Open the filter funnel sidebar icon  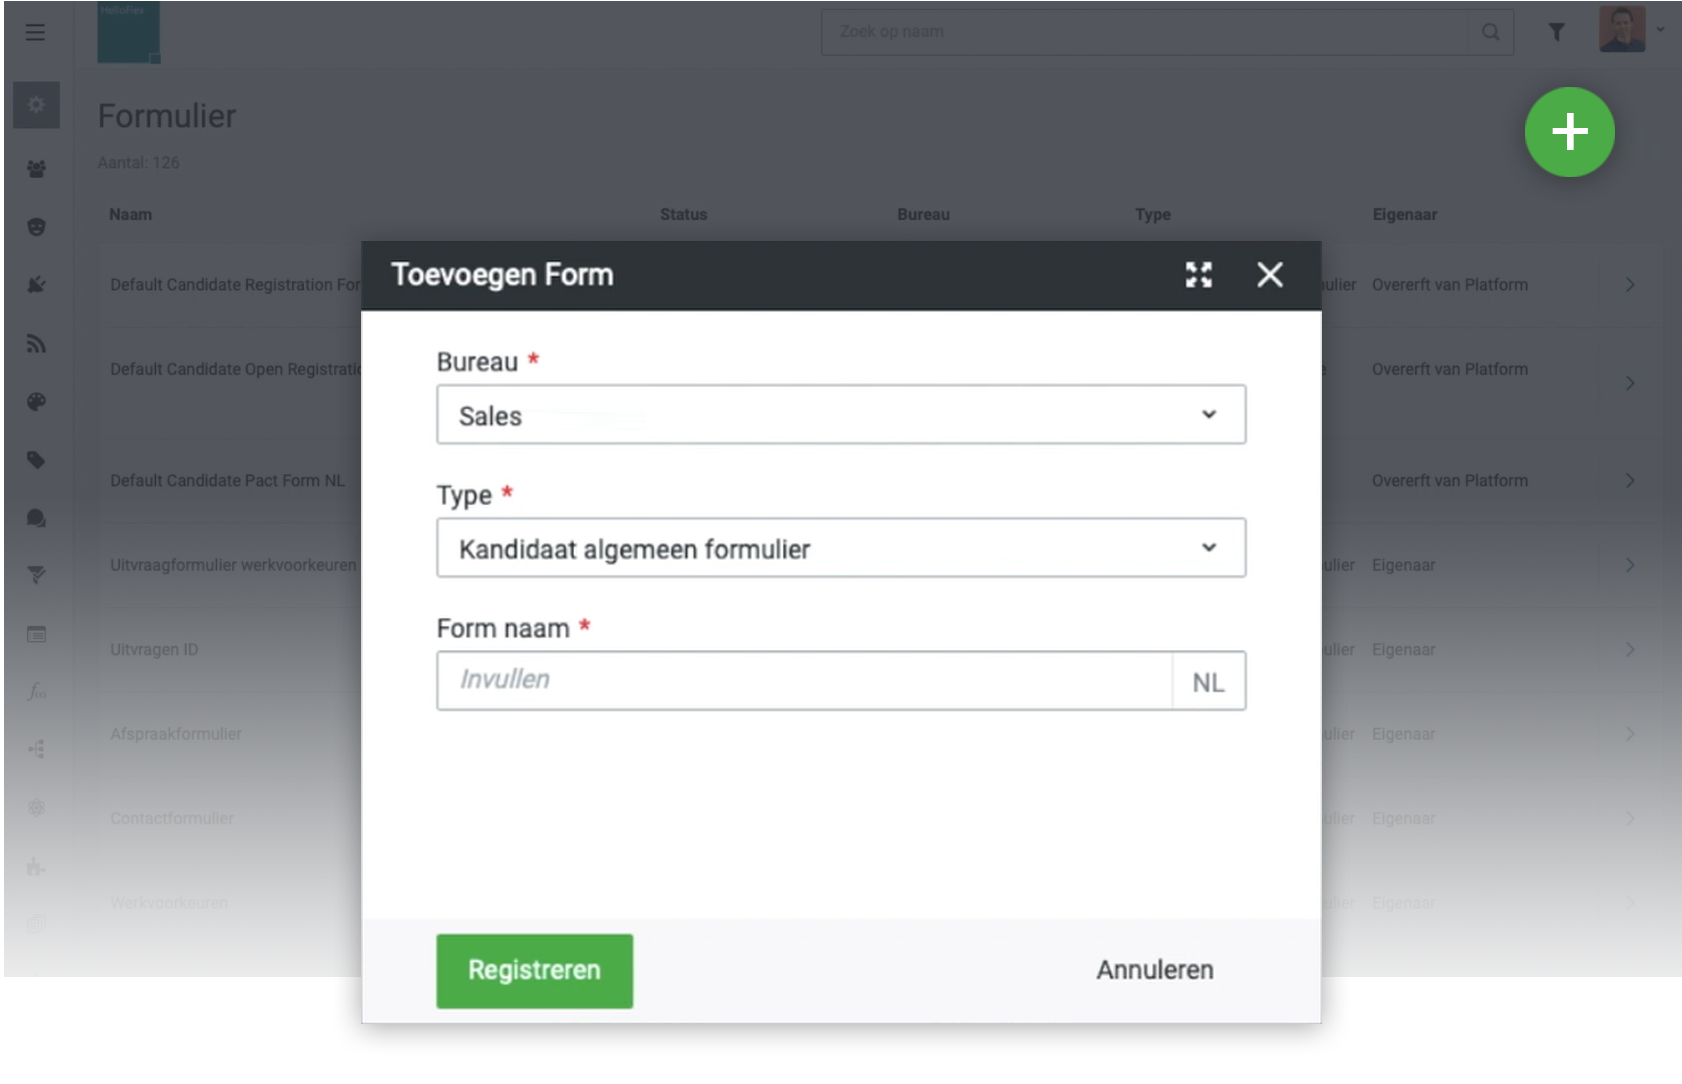click(x=36, y=573)
